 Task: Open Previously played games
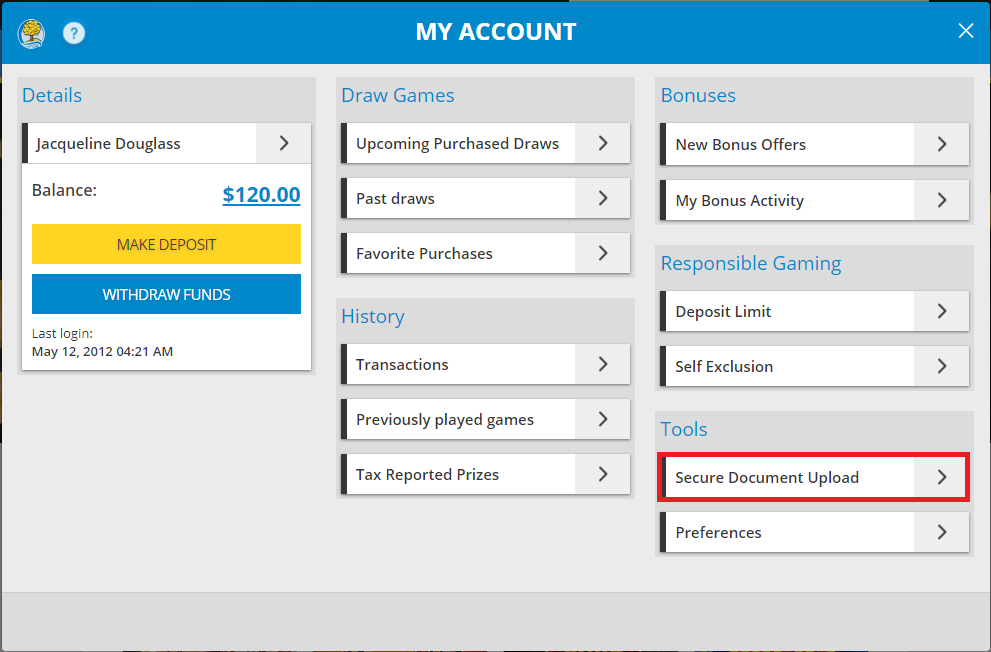460,419
